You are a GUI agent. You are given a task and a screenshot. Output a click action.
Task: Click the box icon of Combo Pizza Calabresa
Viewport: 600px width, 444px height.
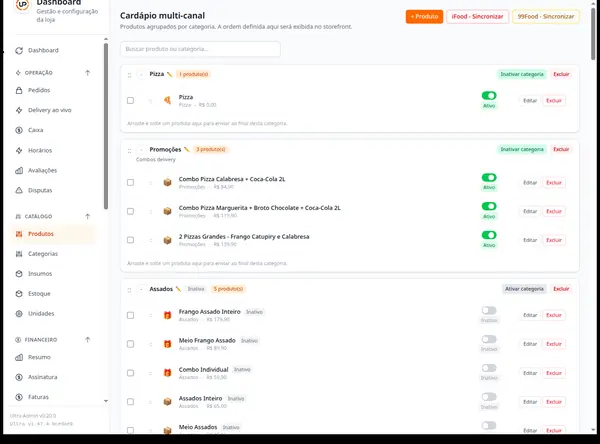pos(167,183)
